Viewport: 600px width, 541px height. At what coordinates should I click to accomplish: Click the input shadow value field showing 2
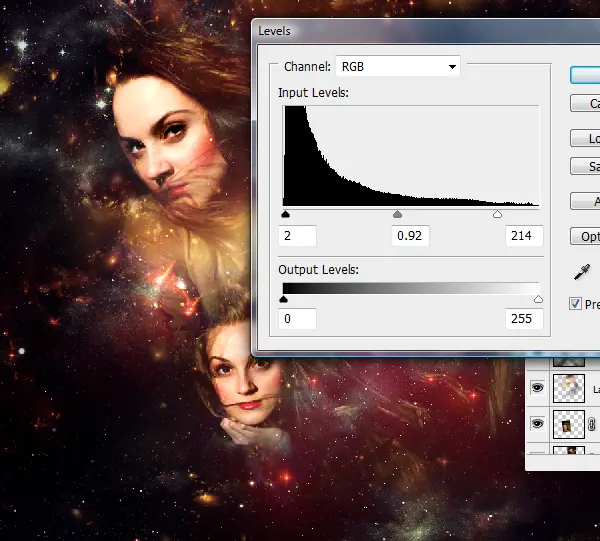[297, 236]
